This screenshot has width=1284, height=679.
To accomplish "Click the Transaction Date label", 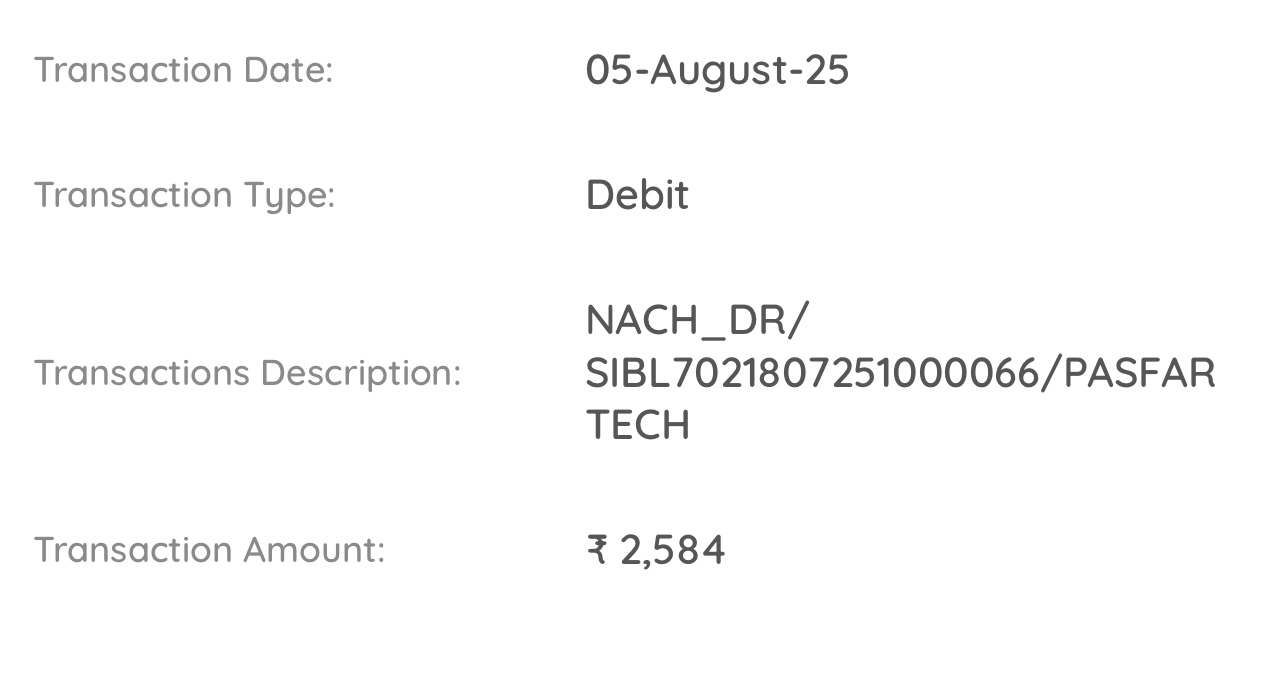I will [x=183, y=70].
